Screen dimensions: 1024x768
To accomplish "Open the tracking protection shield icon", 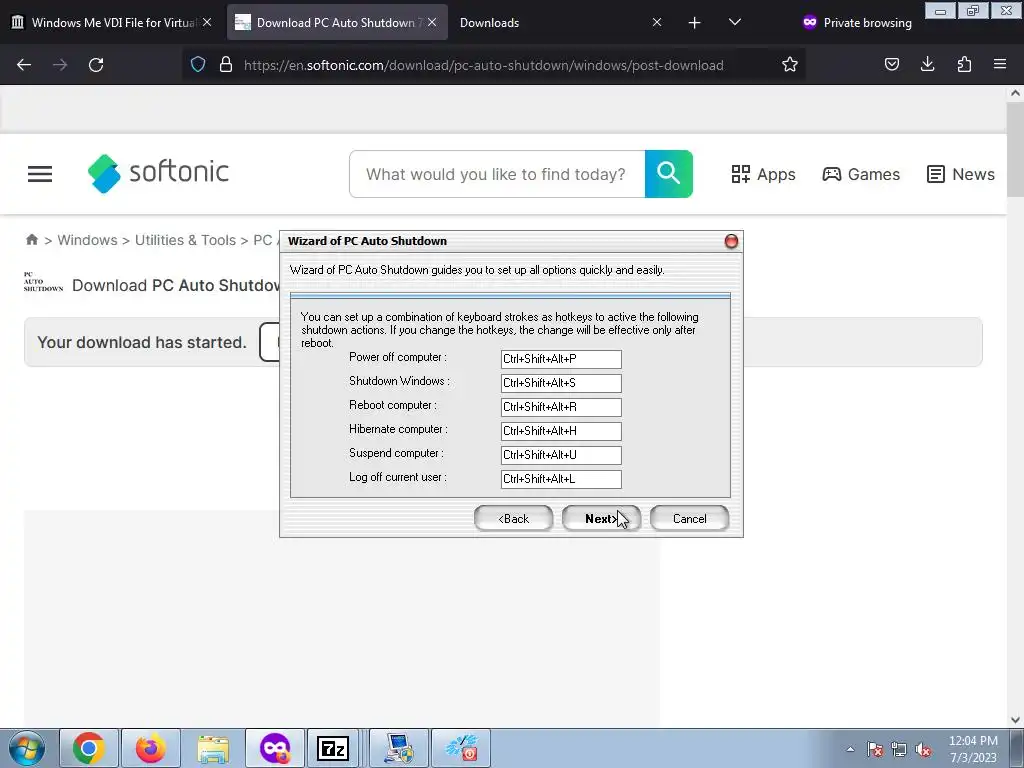I will pyautogui.click(x=198, y=65).
